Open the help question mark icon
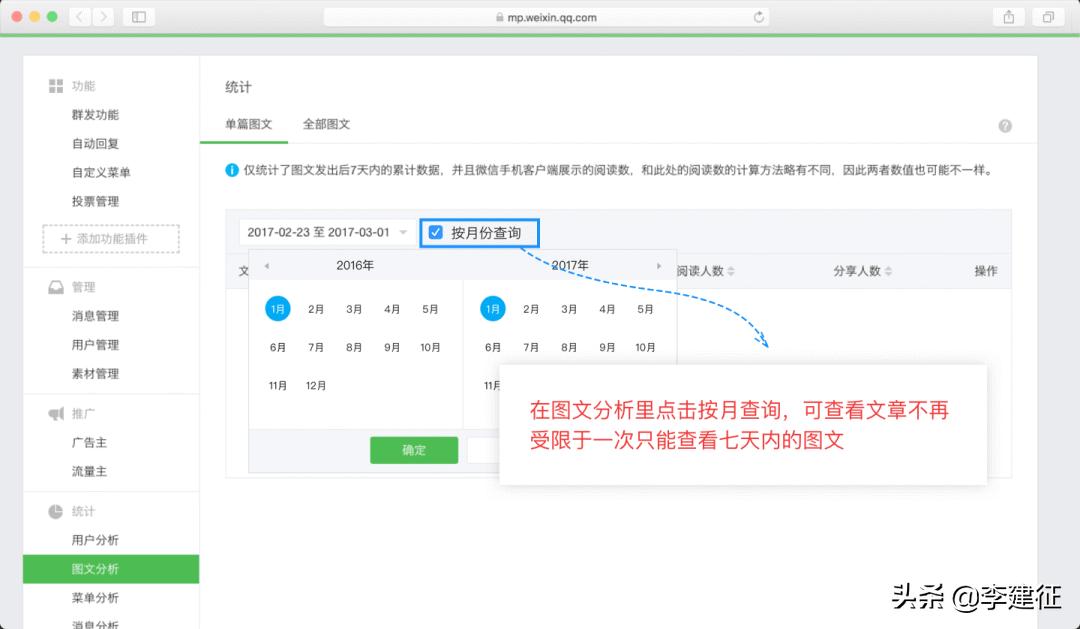Image resolution: width=1080 pixels, height=629 pixels. (x=1006, y=125)
